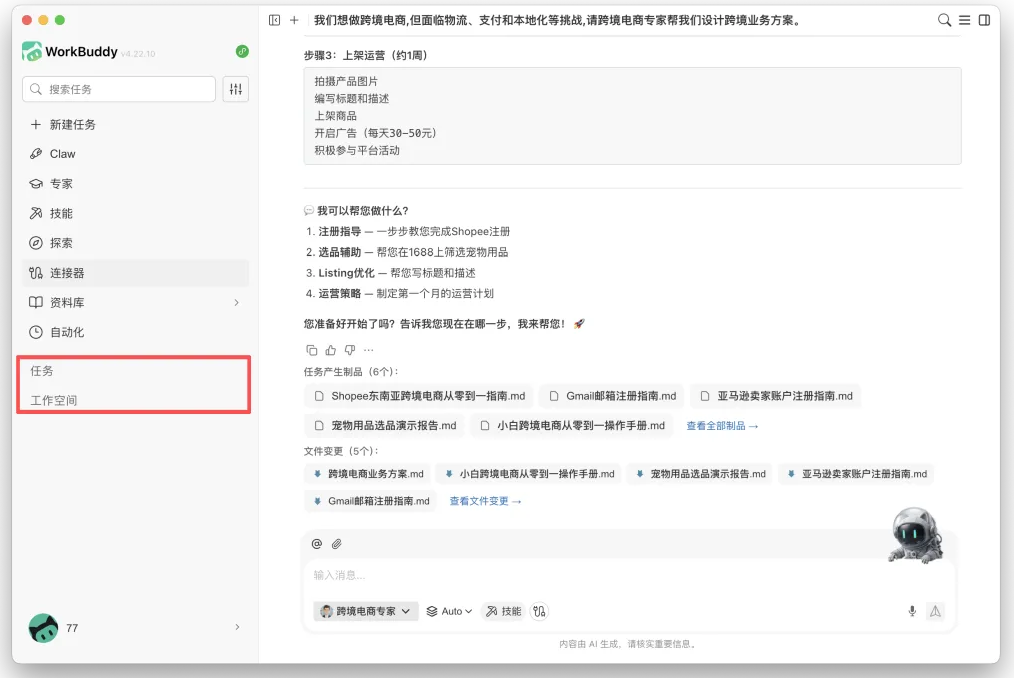This screenshot has width=1014, height=678.
Task: Select 连接器 connectors item
Action: [x=135, y=273]
